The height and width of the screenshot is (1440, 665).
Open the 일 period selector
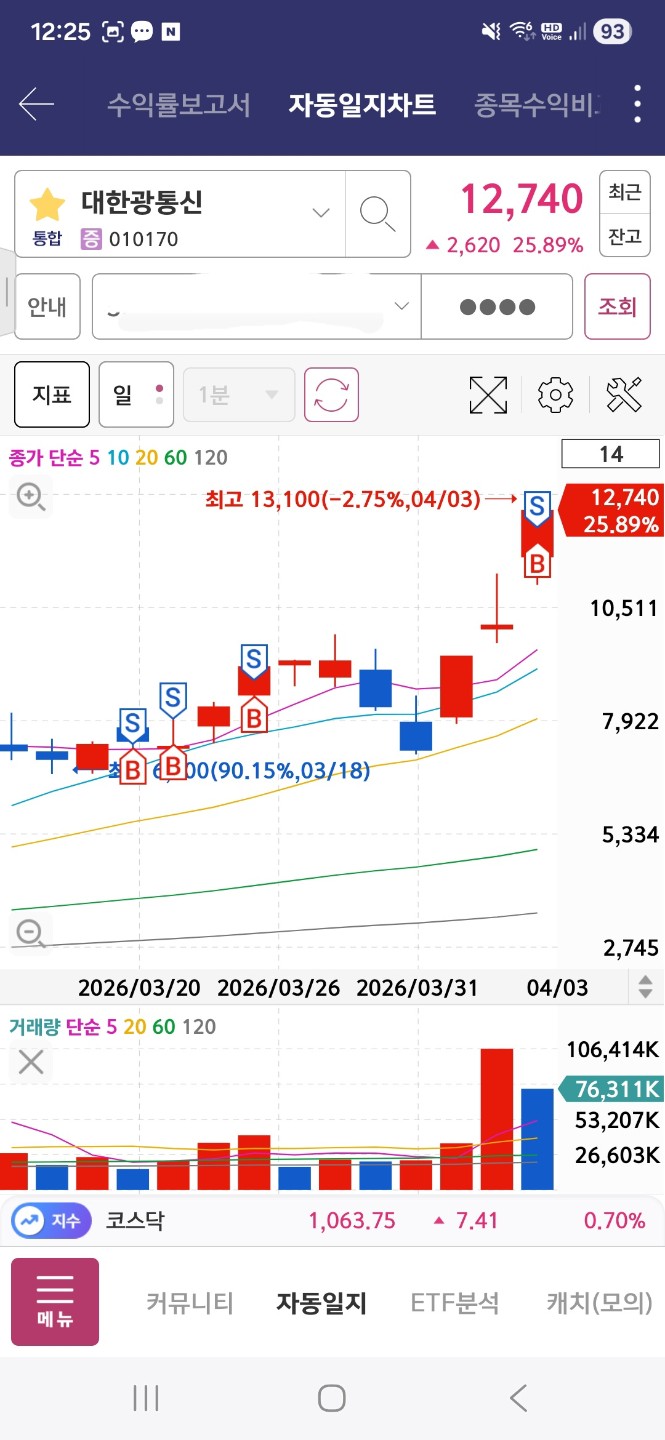point(136,395)
